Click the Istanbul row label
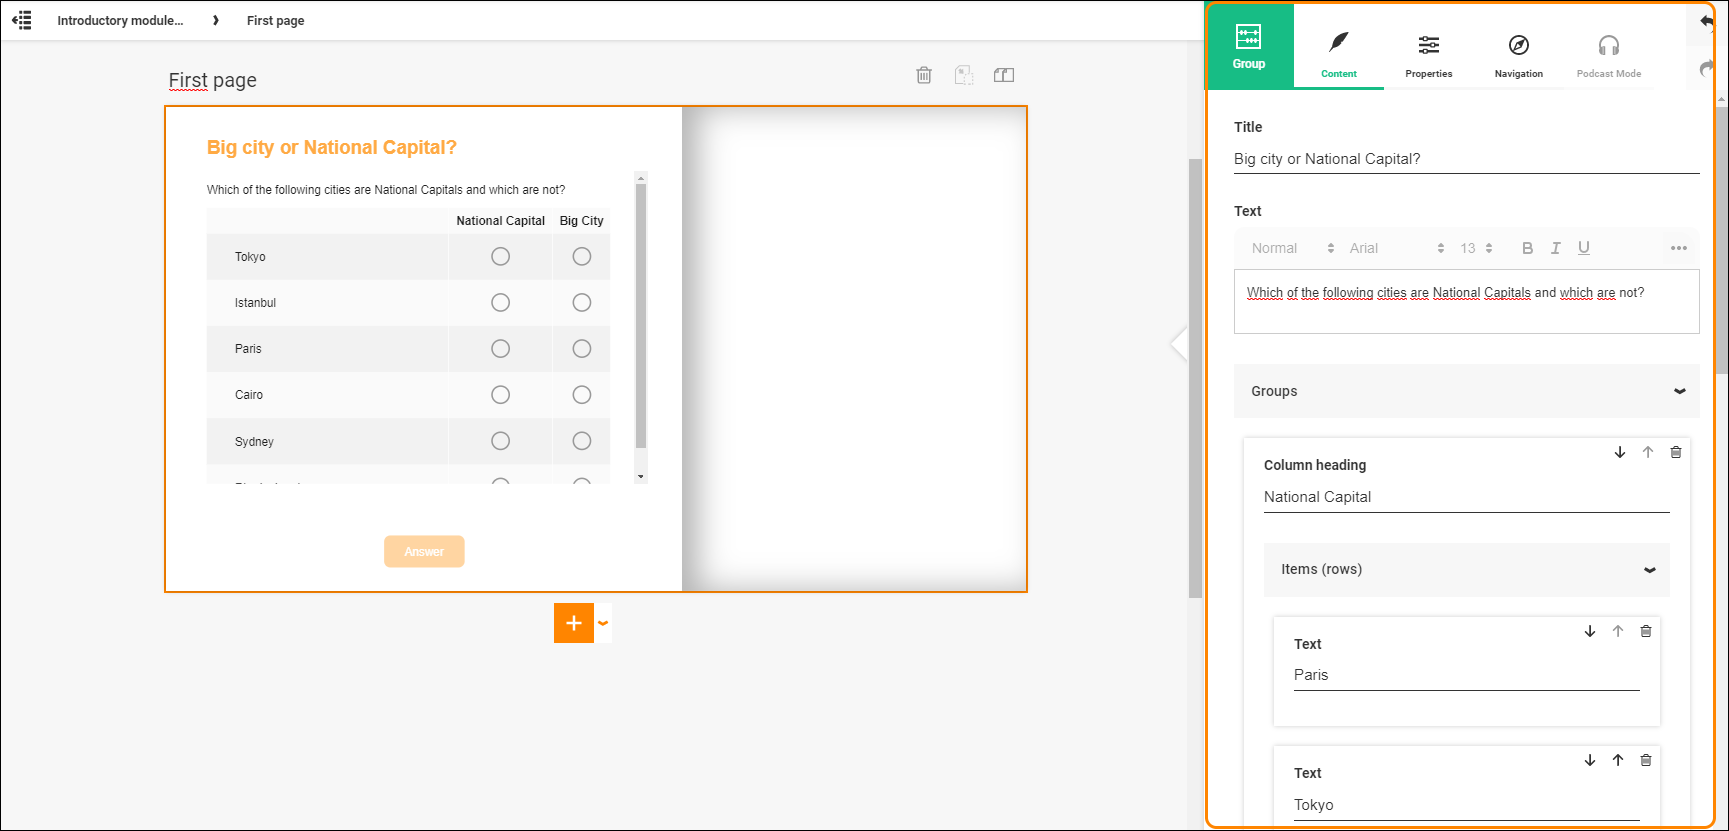This screenshot has height=831, width=1729. (x=255, y=303)
